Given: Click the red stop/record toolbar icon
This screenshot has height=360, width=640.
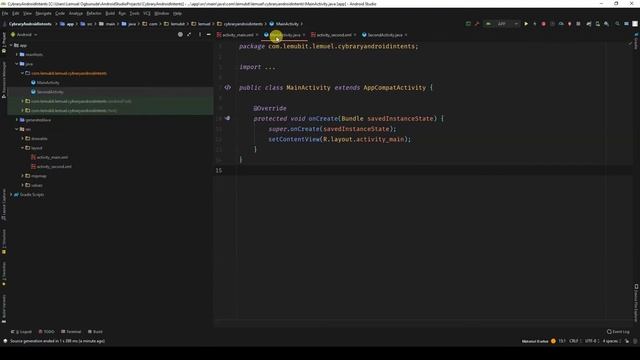Looking at the screenshot, I should (x=543, y=24).
